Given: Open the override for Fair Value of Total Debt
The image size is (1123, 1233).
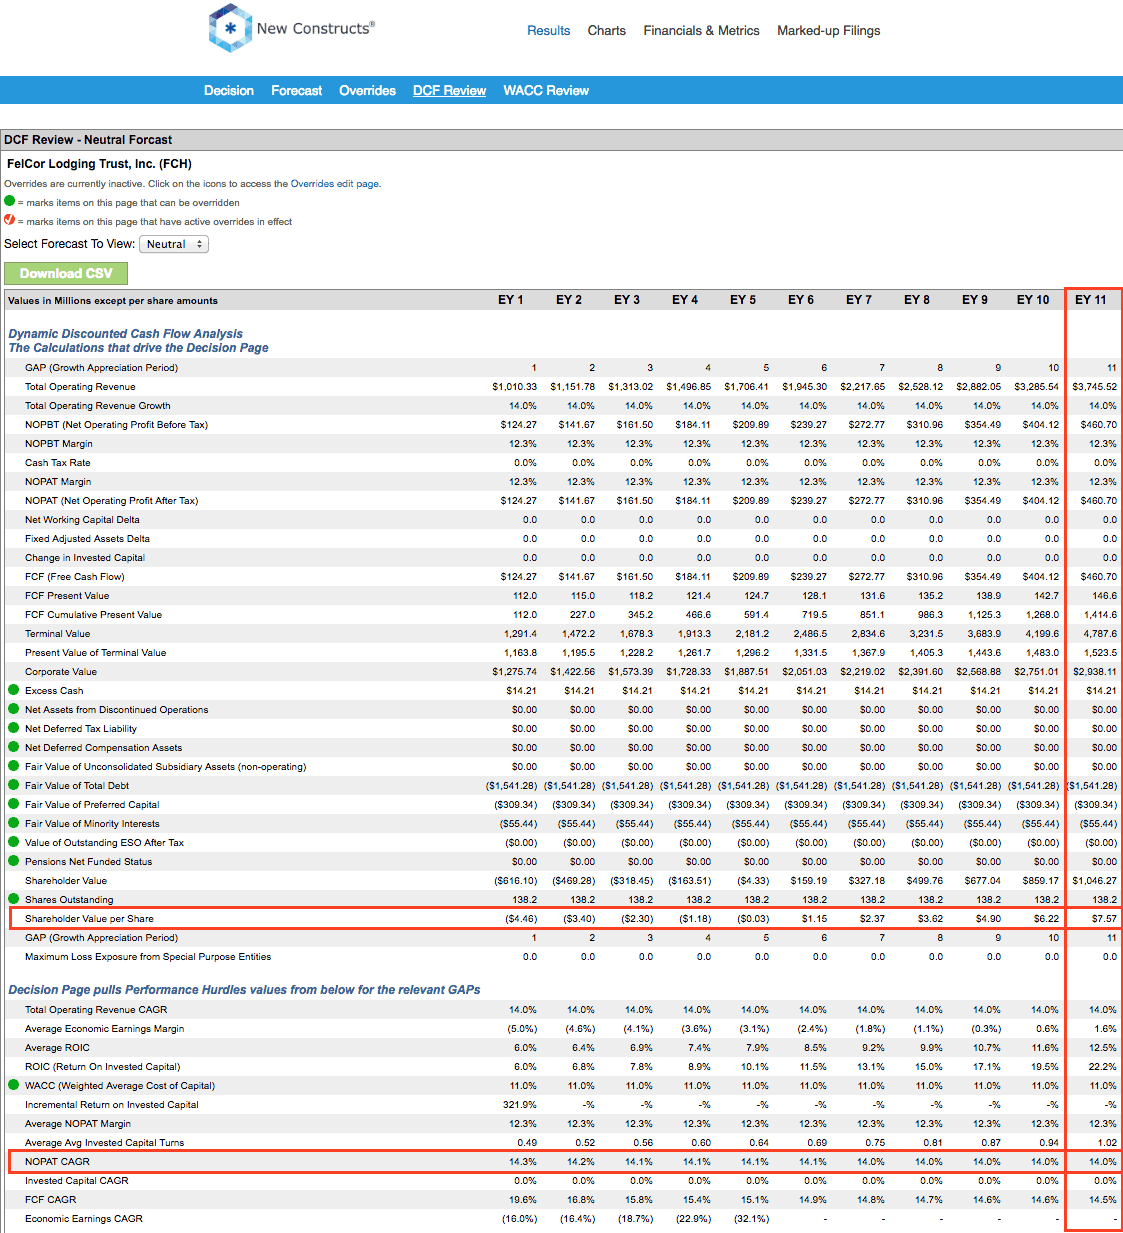Looking at the screenshot, I should click(14, 785).
